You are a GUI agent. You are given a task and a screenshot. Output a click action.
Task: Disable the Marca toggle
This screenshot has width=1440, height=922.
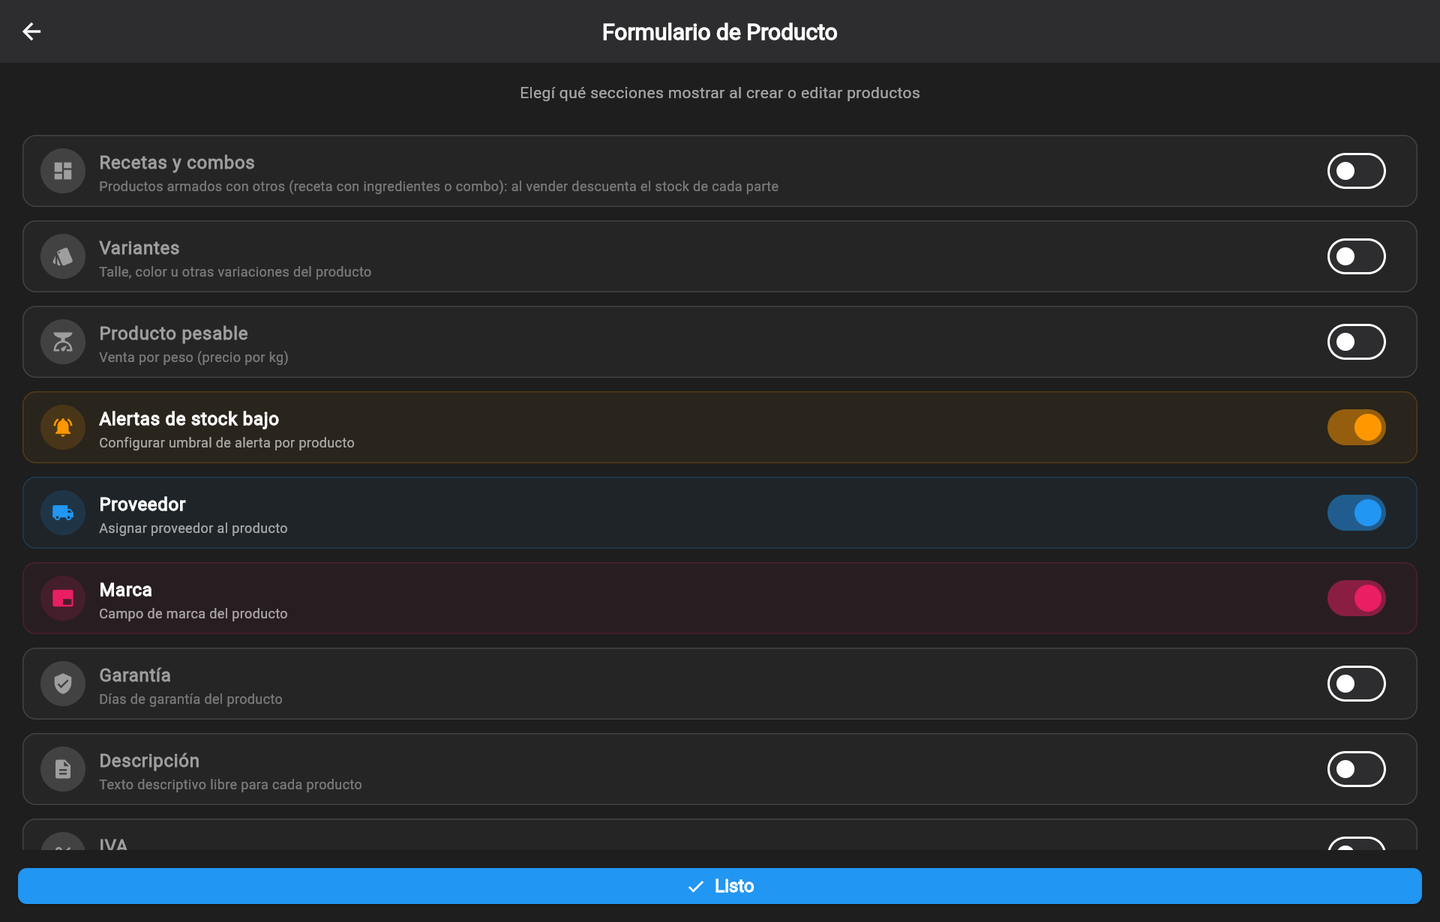coord(1356,599)
